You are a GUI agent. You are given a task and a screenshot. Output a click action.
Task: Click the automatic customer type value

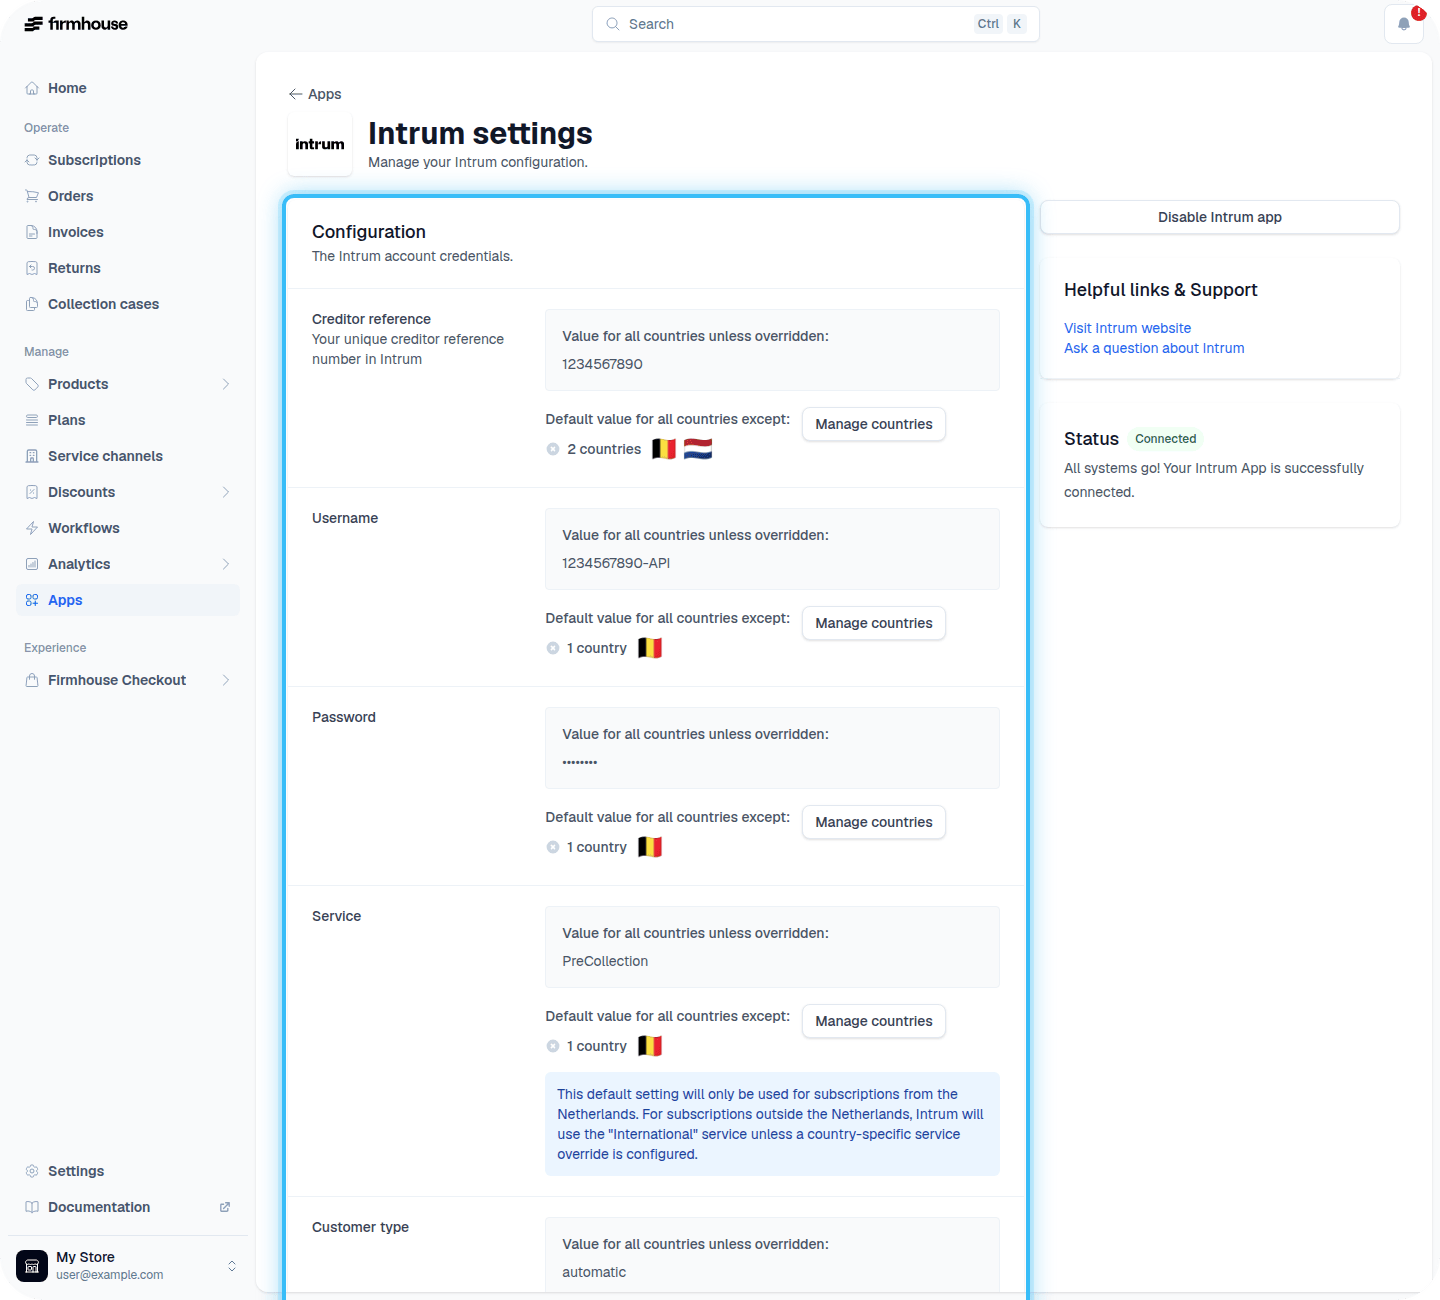click(x=594, y=1272)
